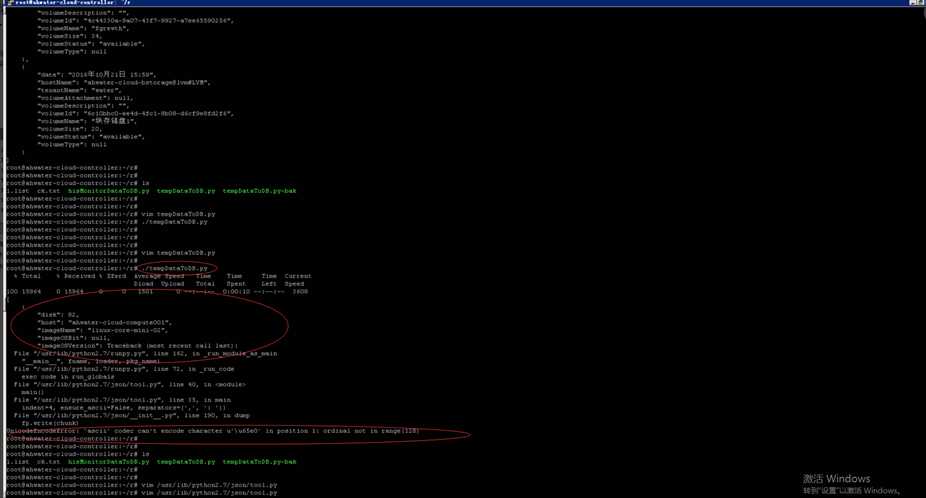Click the "main()" traceback line

[x=33, y=392]
